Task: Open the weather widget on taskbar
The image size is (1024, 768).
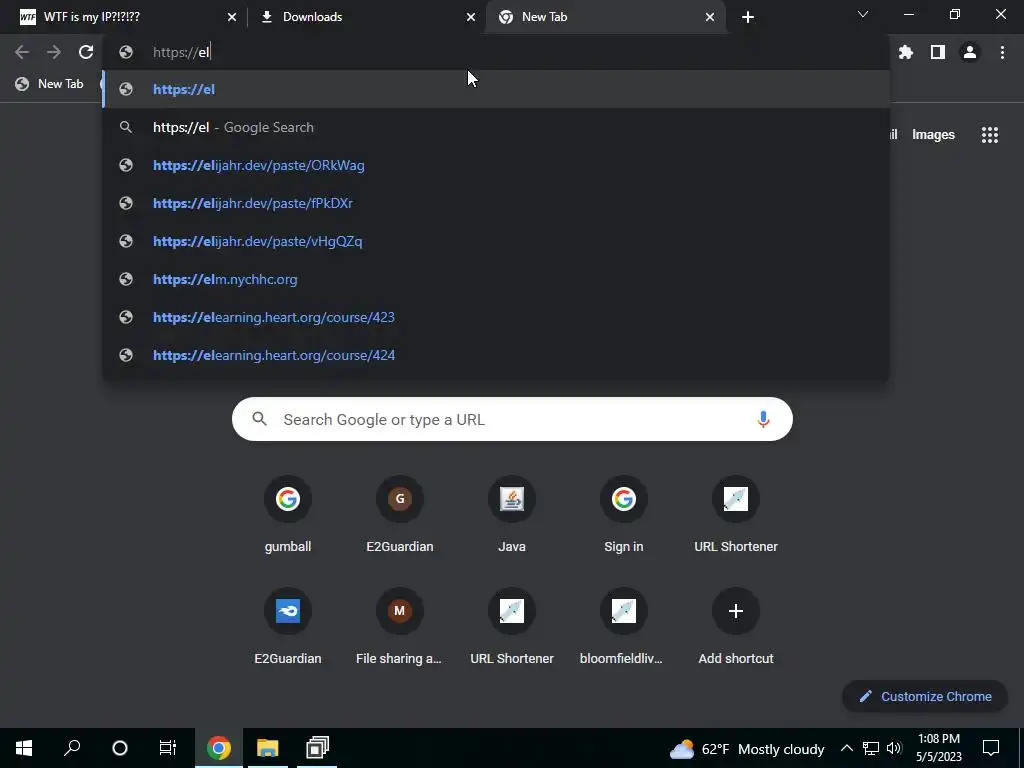Action: tap(746, 748)
